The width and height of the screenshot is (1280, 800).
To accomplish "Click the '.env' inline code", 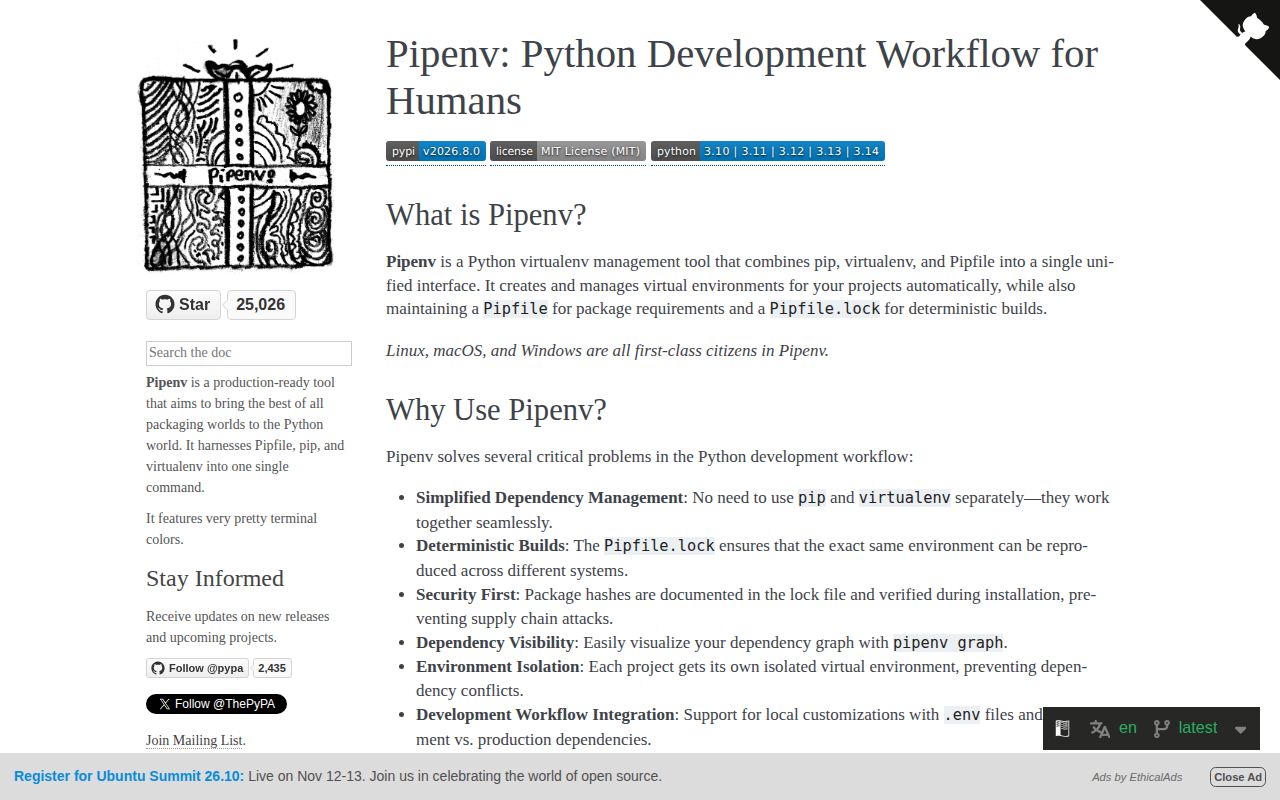I will coord(962,715).
